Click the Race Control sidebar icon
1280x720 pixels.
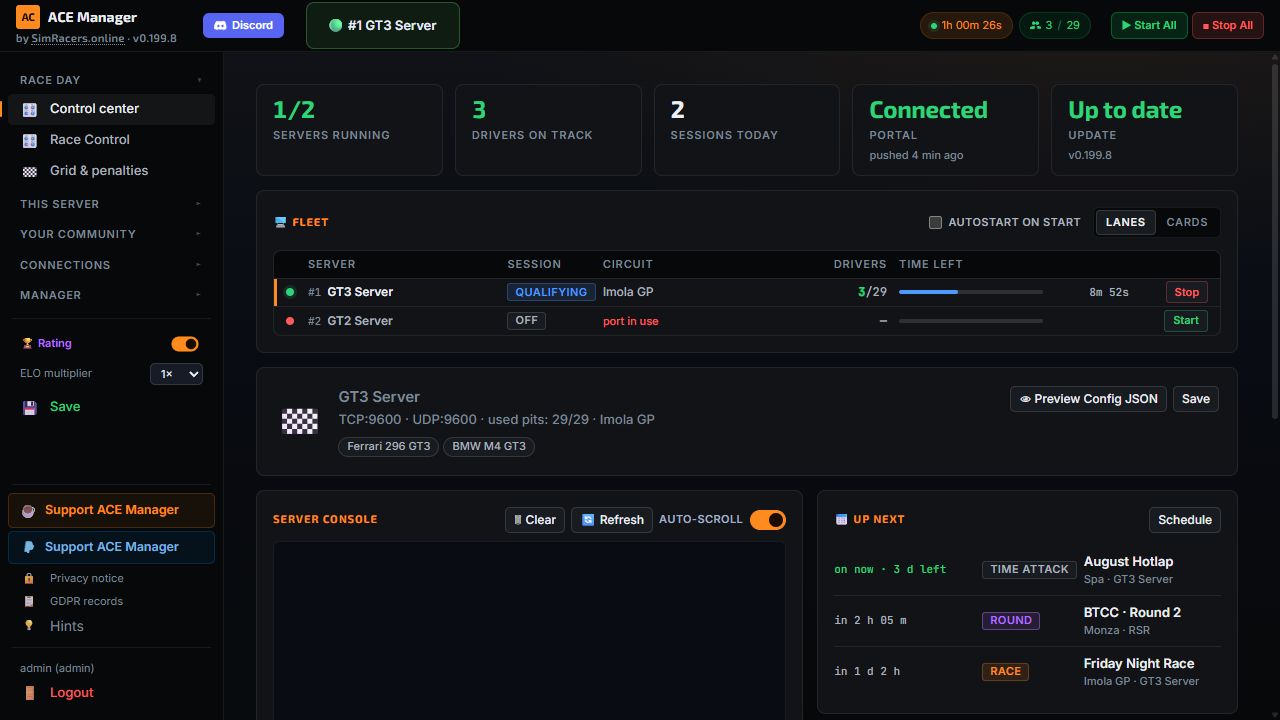pyautogui.click(x=30, y=140)
